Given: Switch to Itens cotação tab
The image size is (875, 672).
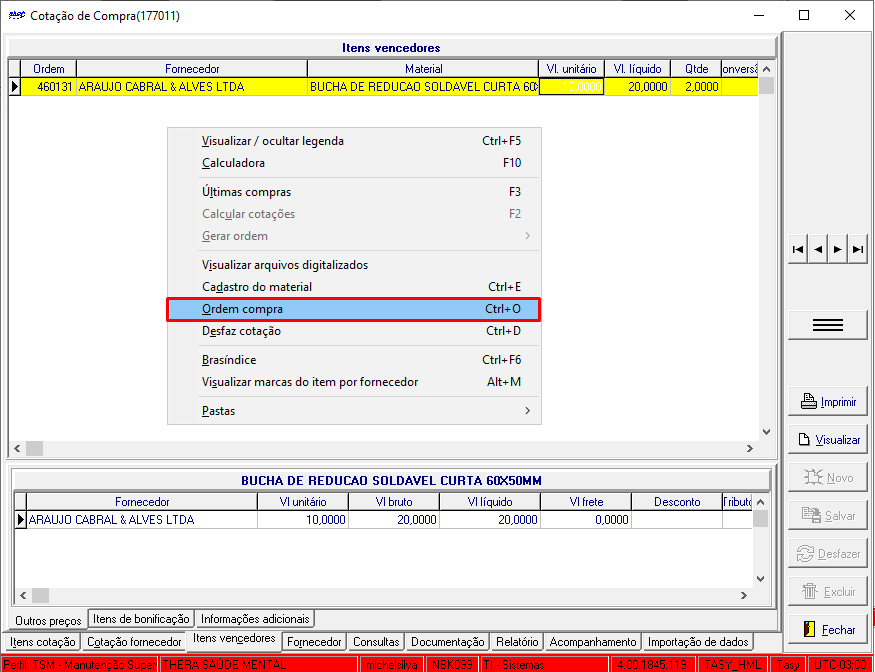Looking at the screenshot, I should click(x=42, y=642).
